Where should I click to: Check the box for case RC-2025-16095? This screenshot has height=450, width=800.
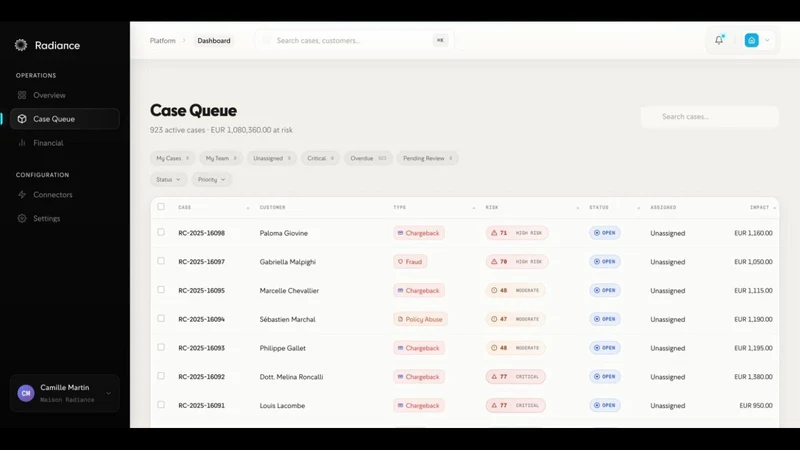161,289
